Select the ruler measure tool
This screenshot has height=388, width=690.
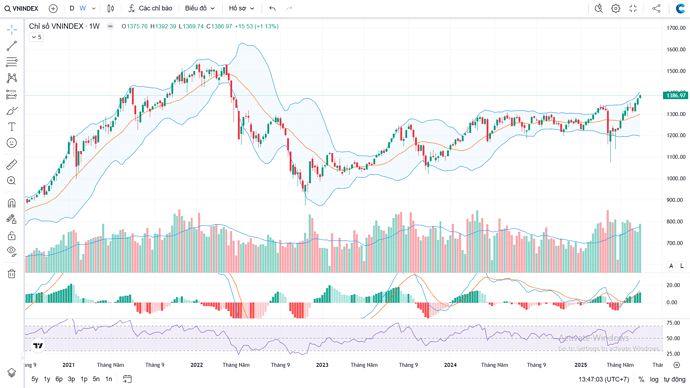pyautogui.click(x=12, y=165)
